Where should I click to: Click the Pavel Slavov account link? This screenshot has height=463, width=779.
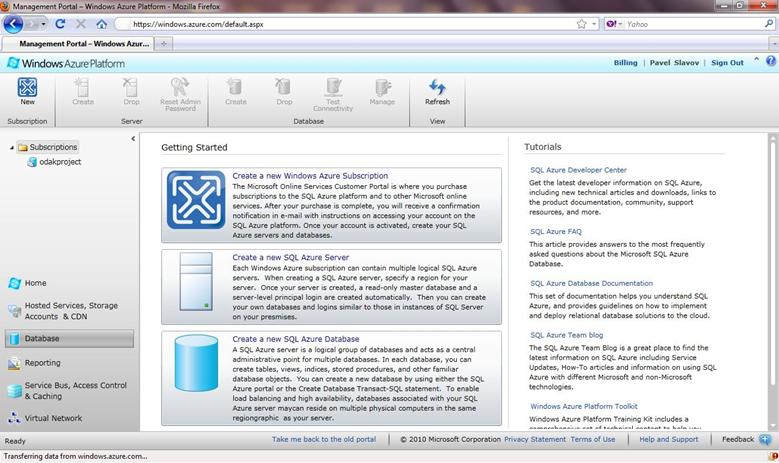tap(674, 63)
